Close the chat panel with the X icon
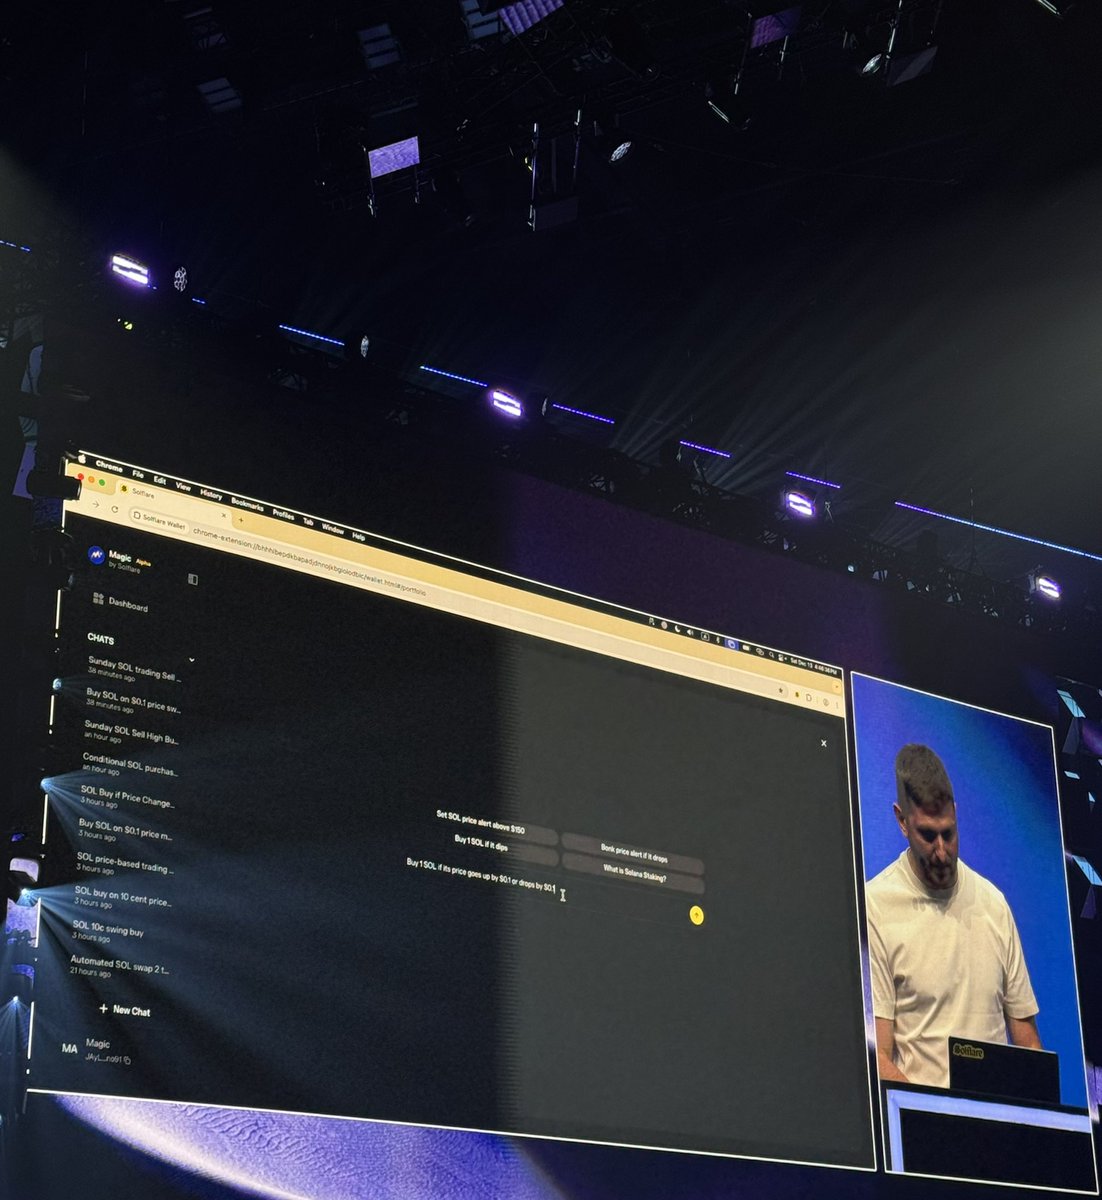The width and height of the screenshot is (1102, 1200). [824, 743]
